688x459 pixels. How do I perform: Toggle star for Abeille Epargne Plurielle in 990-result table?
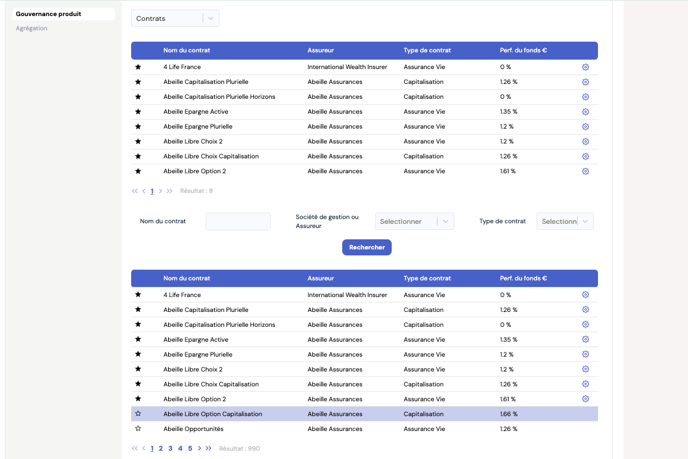point(138,355)
